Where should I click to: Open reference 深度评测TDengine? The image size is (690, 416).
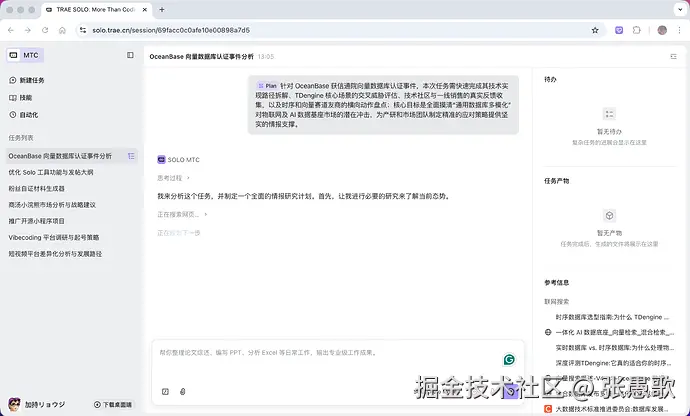(x=613, y=363)
